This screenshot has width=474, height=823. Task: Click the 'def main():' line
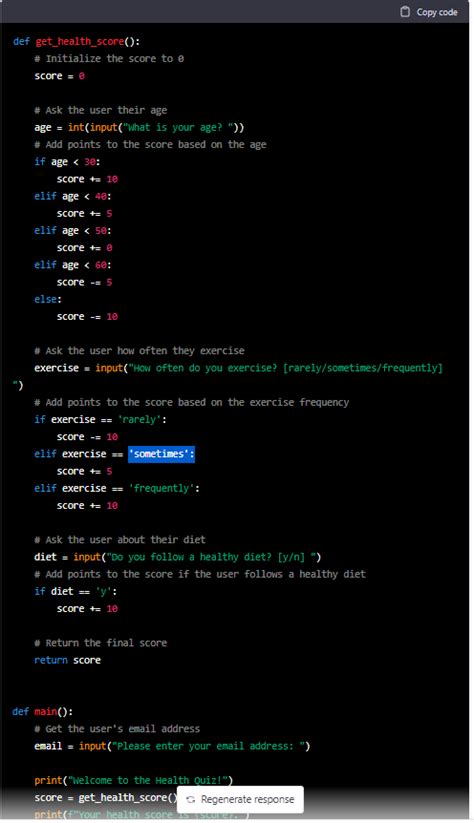click(43, 711)
